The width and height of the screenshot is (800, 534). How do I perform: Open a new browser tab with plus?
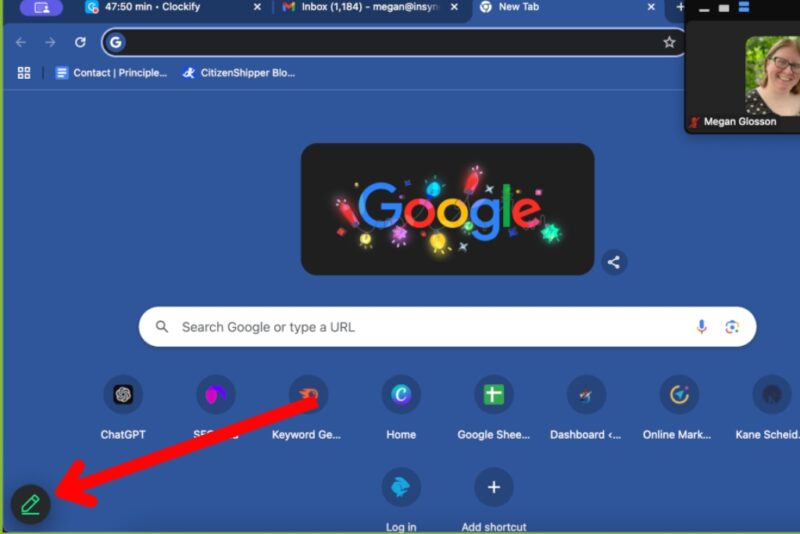tap(679, 7)
